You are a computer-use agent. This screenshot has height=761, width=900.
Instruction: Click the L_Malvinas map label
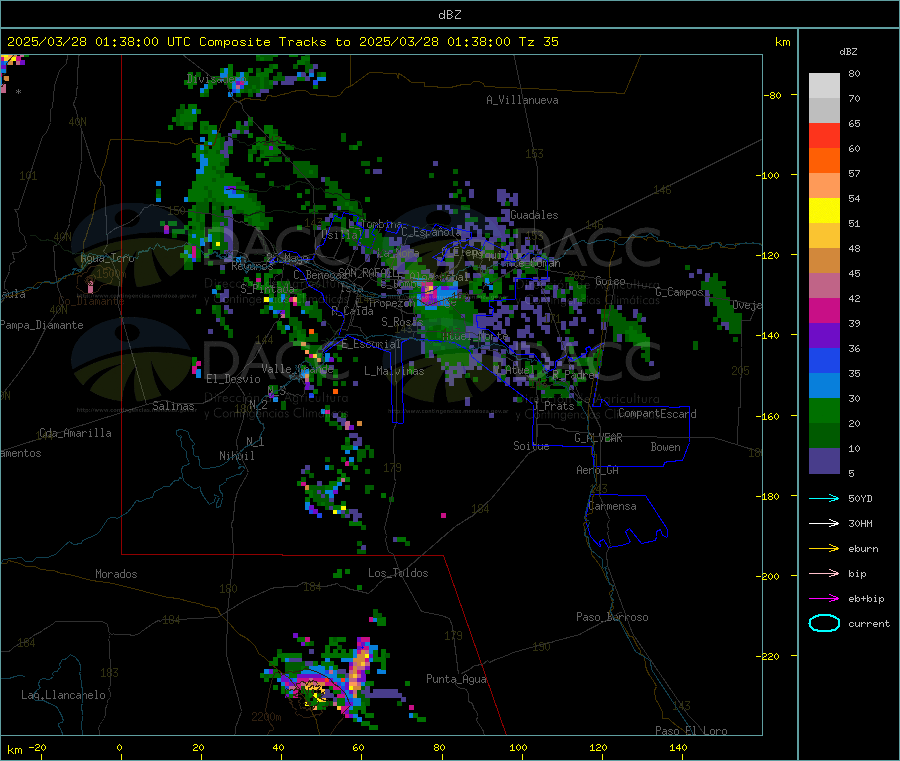pyautogui.click(x=394, y=371)
